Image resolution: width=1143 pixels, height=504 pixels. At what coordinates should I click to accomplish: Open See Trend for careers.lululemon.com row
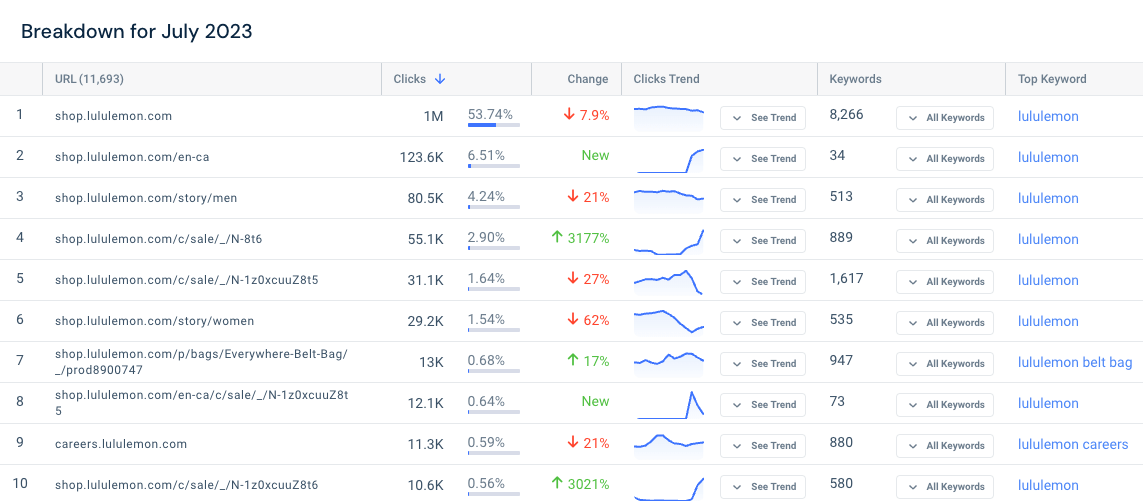pos(762,445)
